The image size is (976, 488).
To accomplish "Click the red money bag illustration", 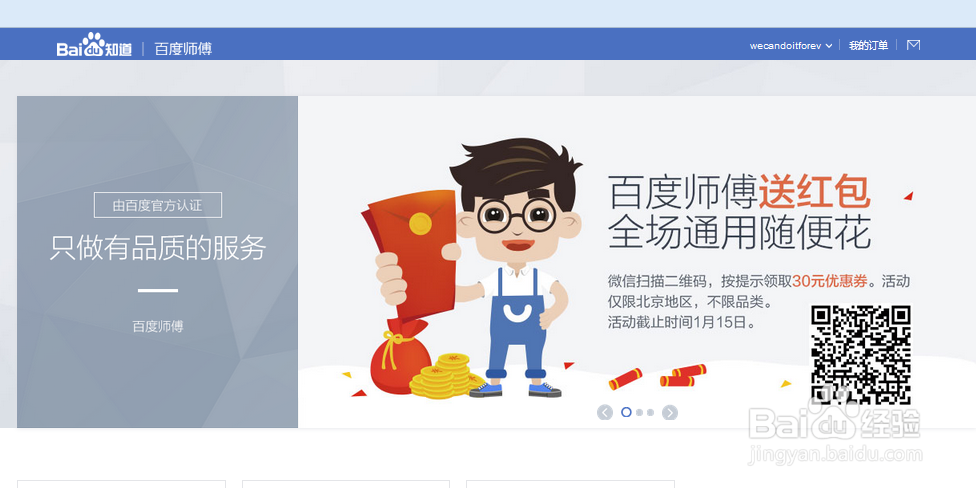I will coord(398,359).
